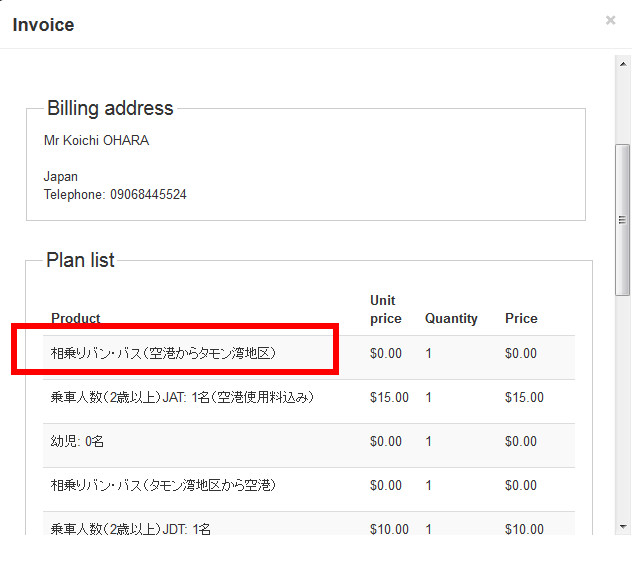Click the Unit price column header
632x561 pixels.
pyautogui.click(x=385, y=309)
